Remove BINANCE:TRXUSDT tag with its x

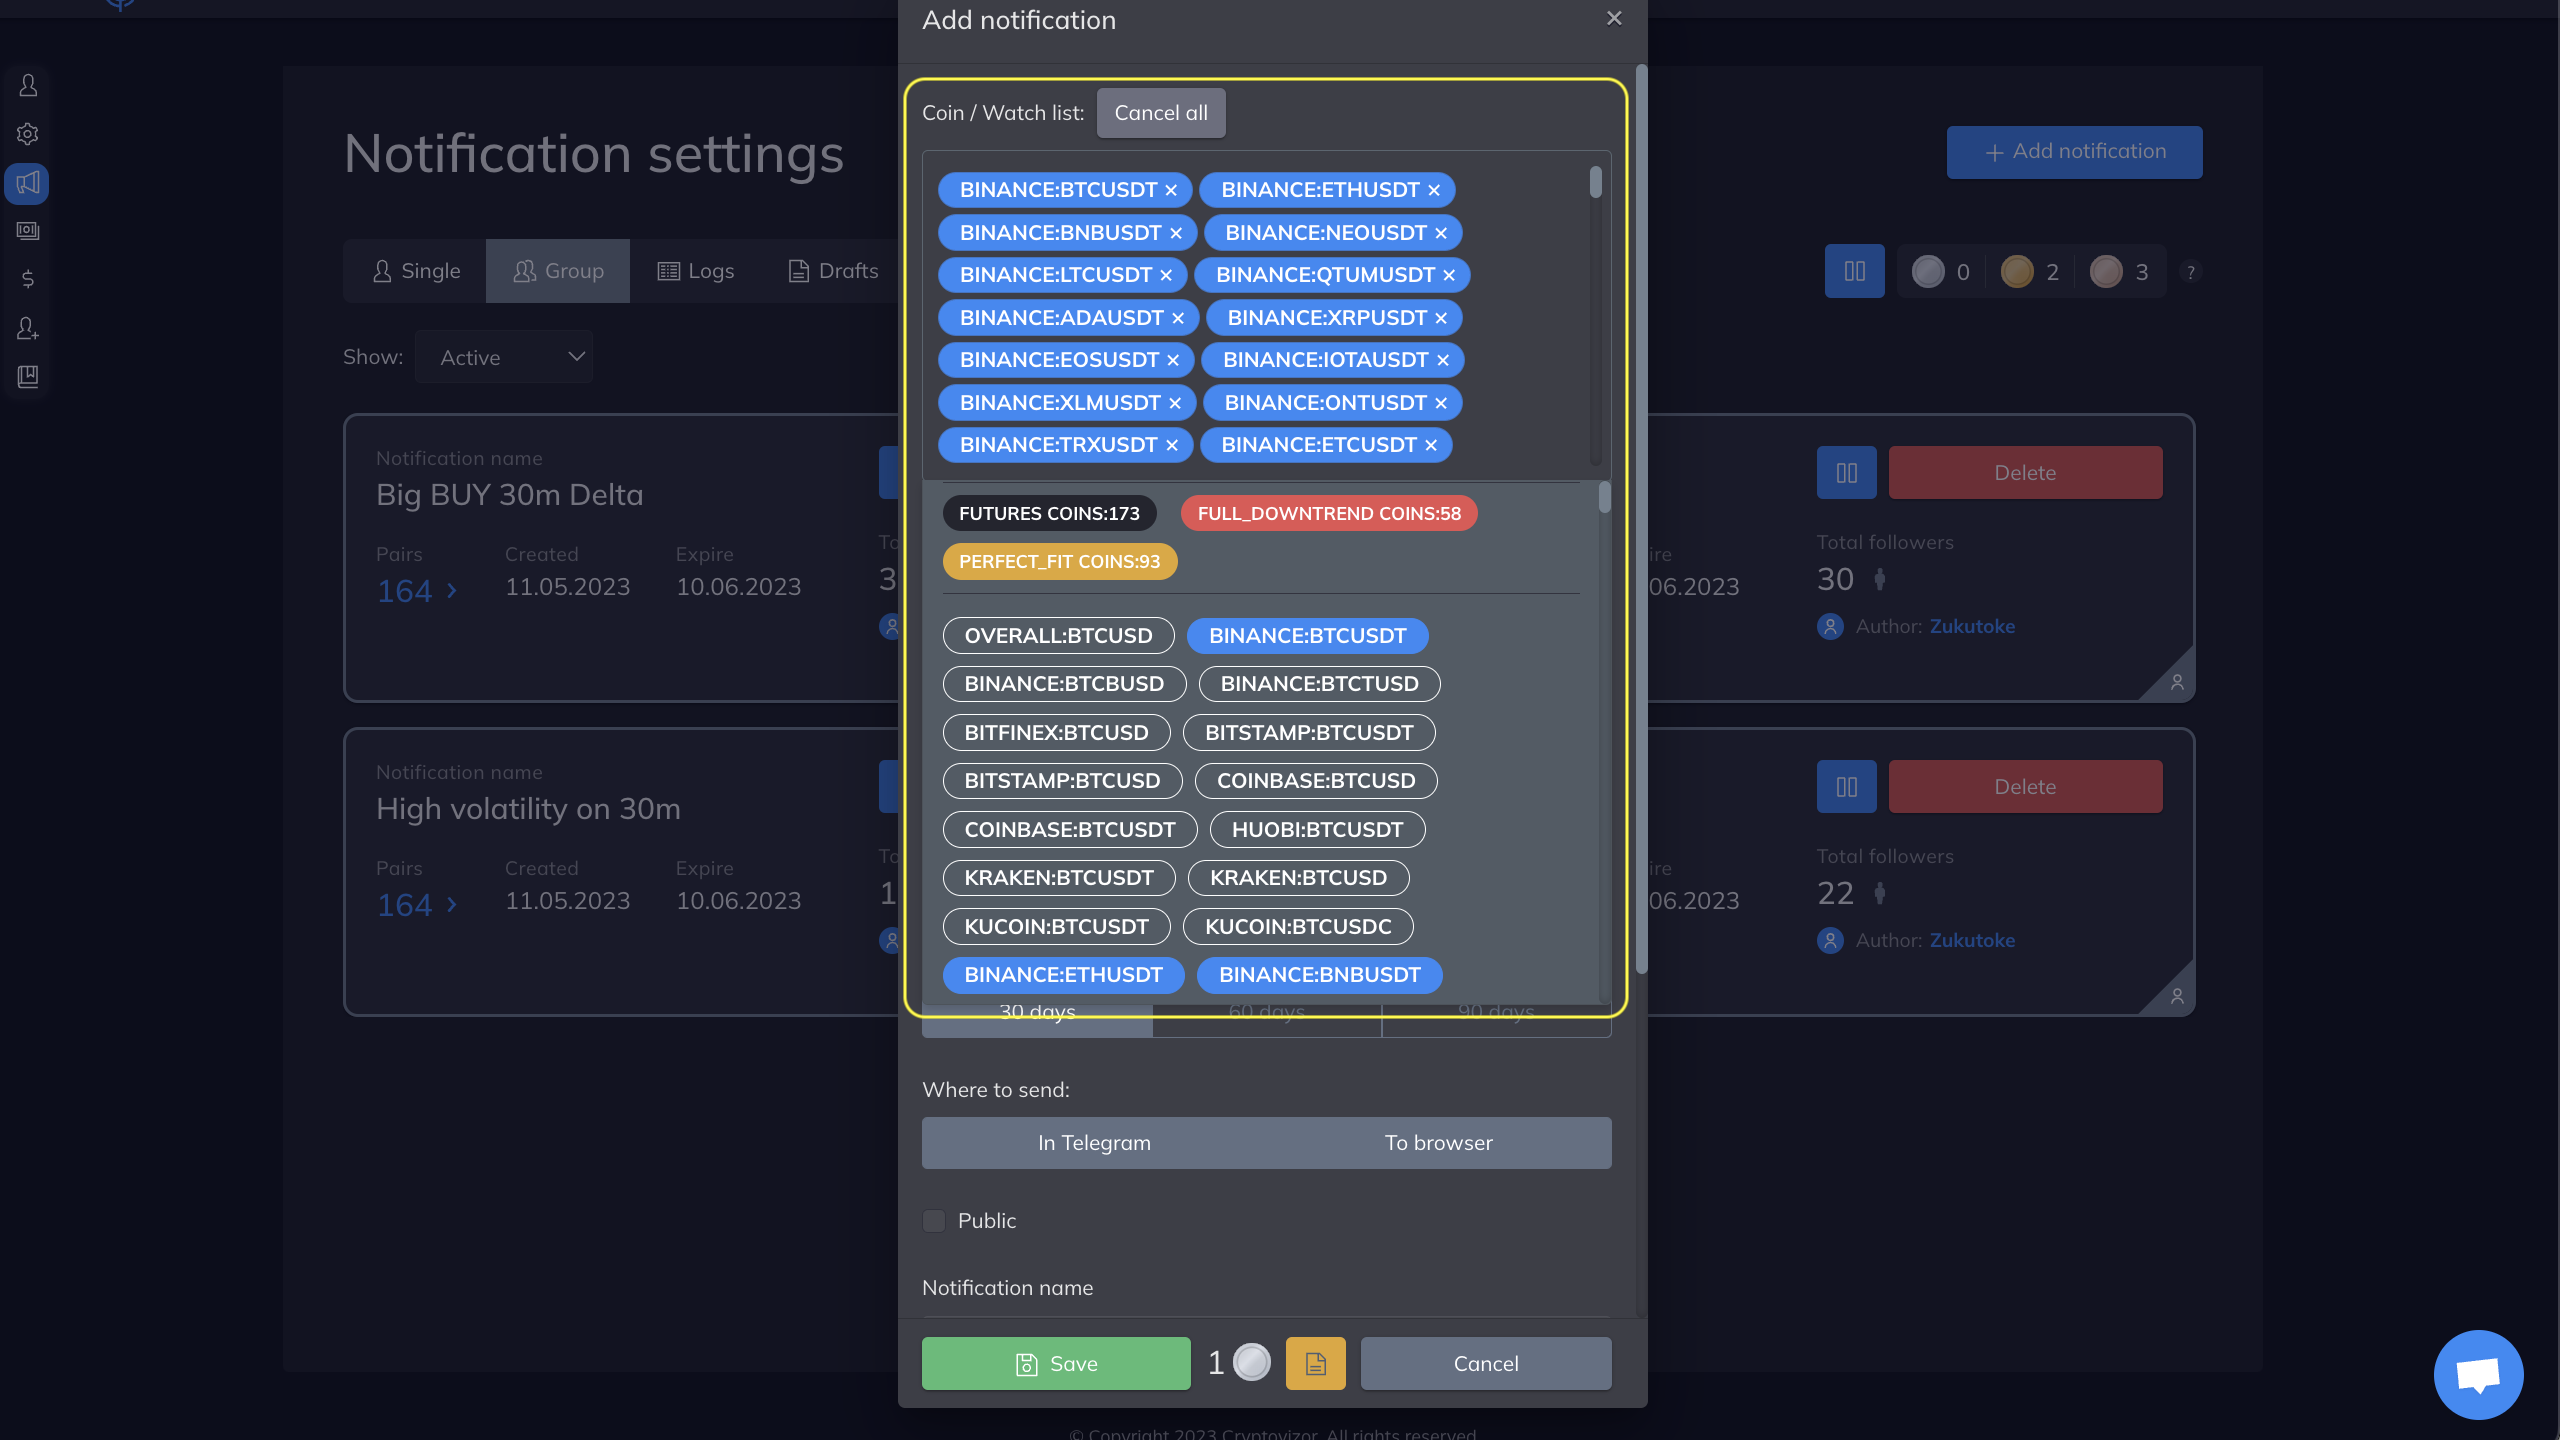(x=1172, y=445)
